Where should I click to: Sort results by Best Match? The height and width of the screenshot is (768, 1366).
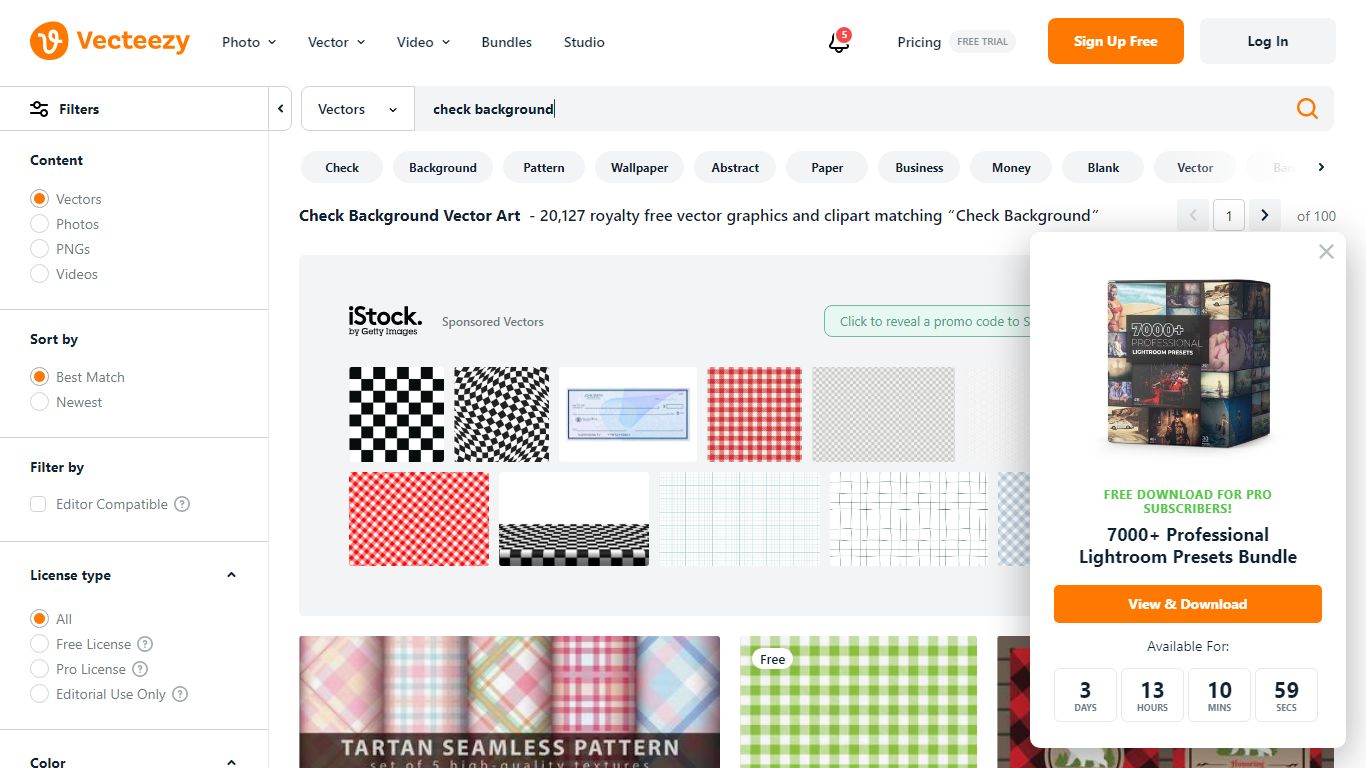click(39, 377)
